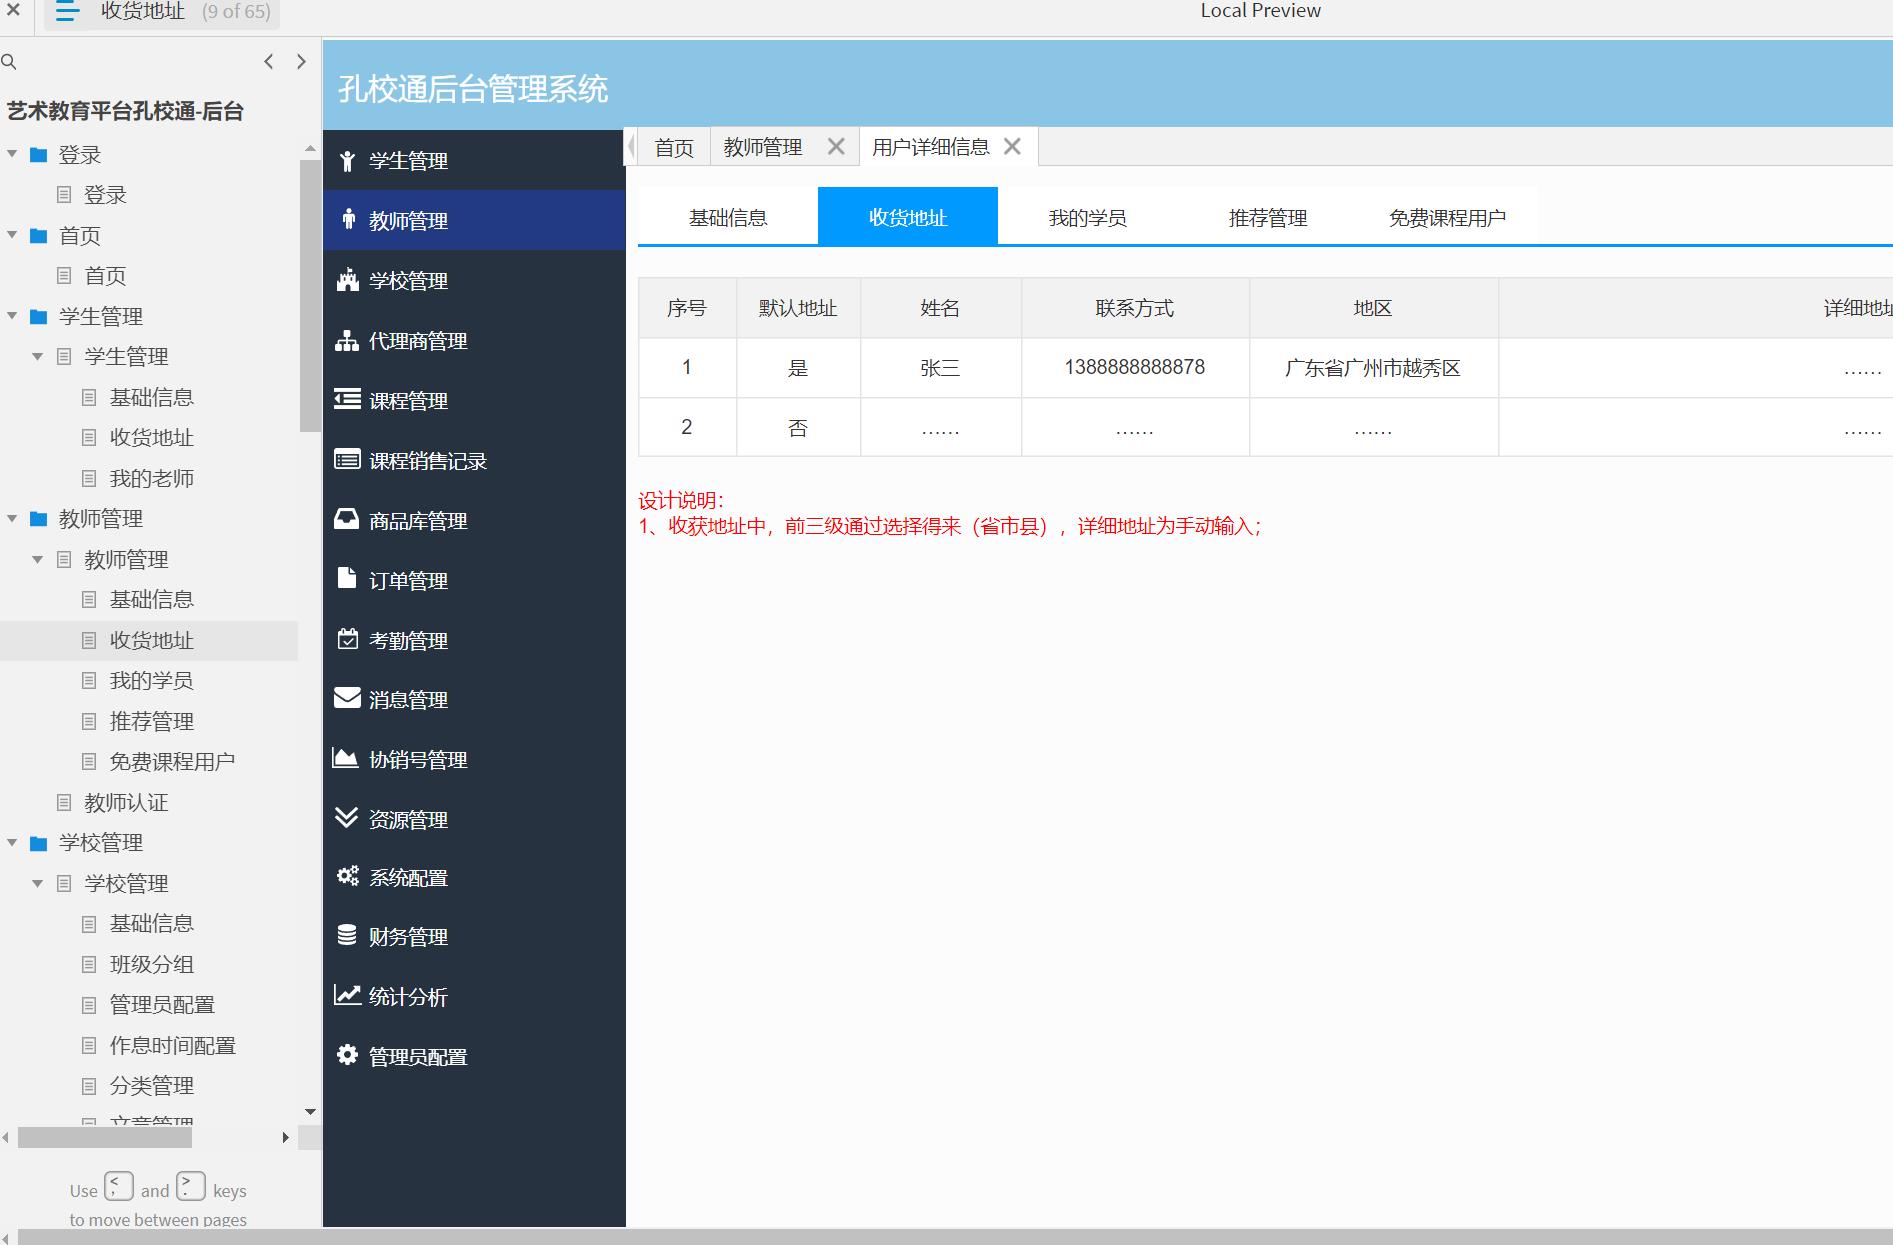
Task: Collapse the 学校管理 folder arrow
Action: click(12, 843)
